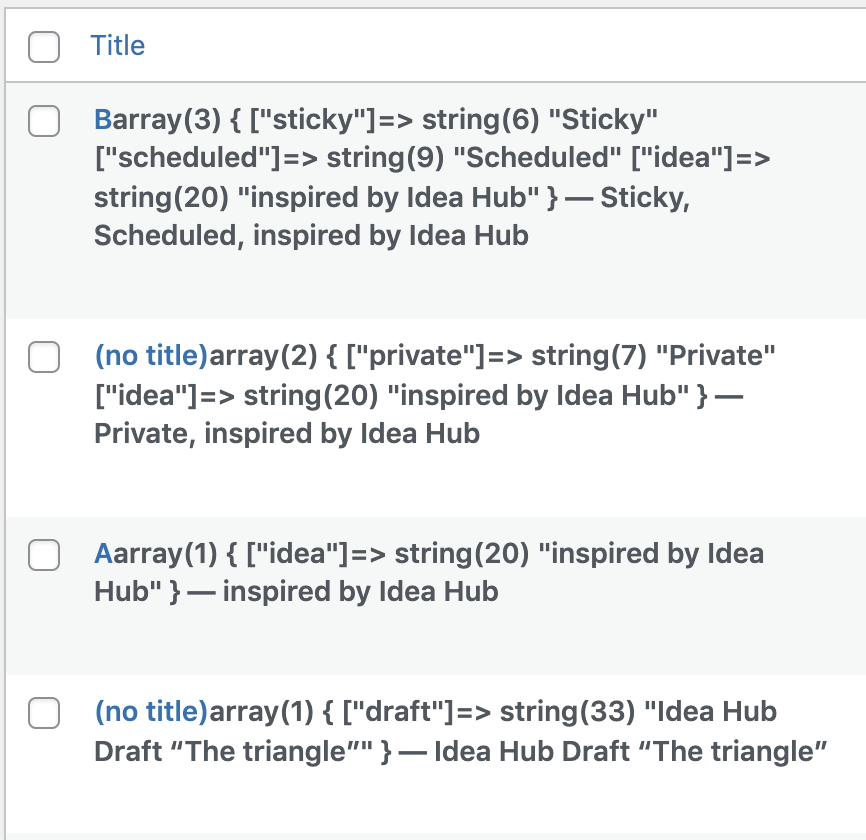Check the select-all checkbox in the header
Viewport: 866px width, 840px height.
(x=44, y=46)
